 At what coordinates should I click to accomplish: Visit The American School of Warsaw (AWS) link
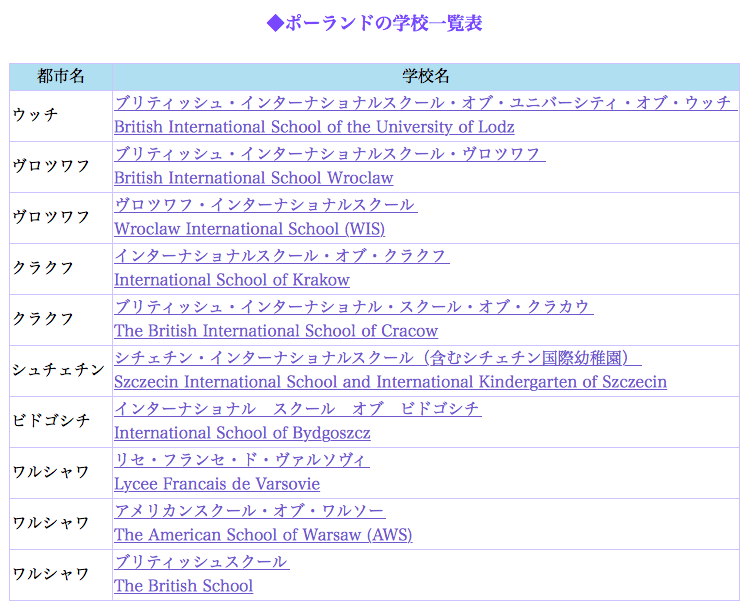(263, 535)
